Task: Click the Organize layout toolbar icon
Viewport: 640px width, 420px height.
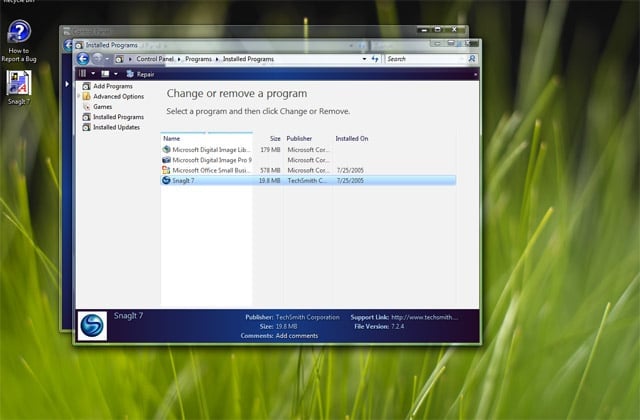Action: pos(83,73)
